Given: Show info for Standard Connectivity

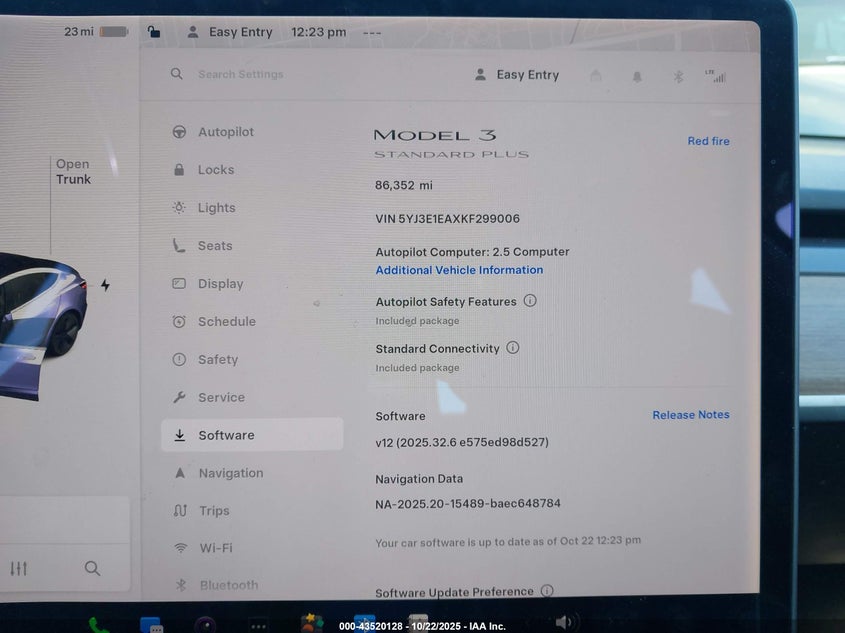Looking at the screenshot, I should pos(513,348).
